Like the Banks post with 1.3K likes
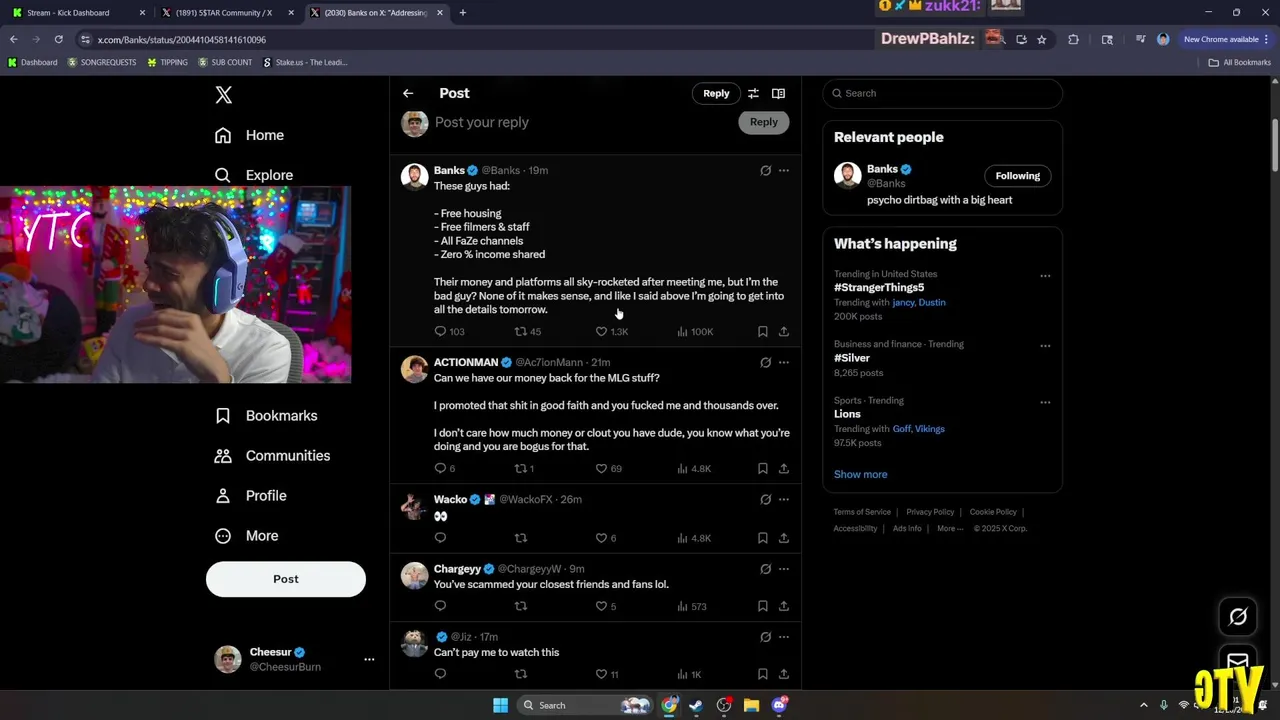Viewport: 1280px width, 720px height. coord(611,331)
